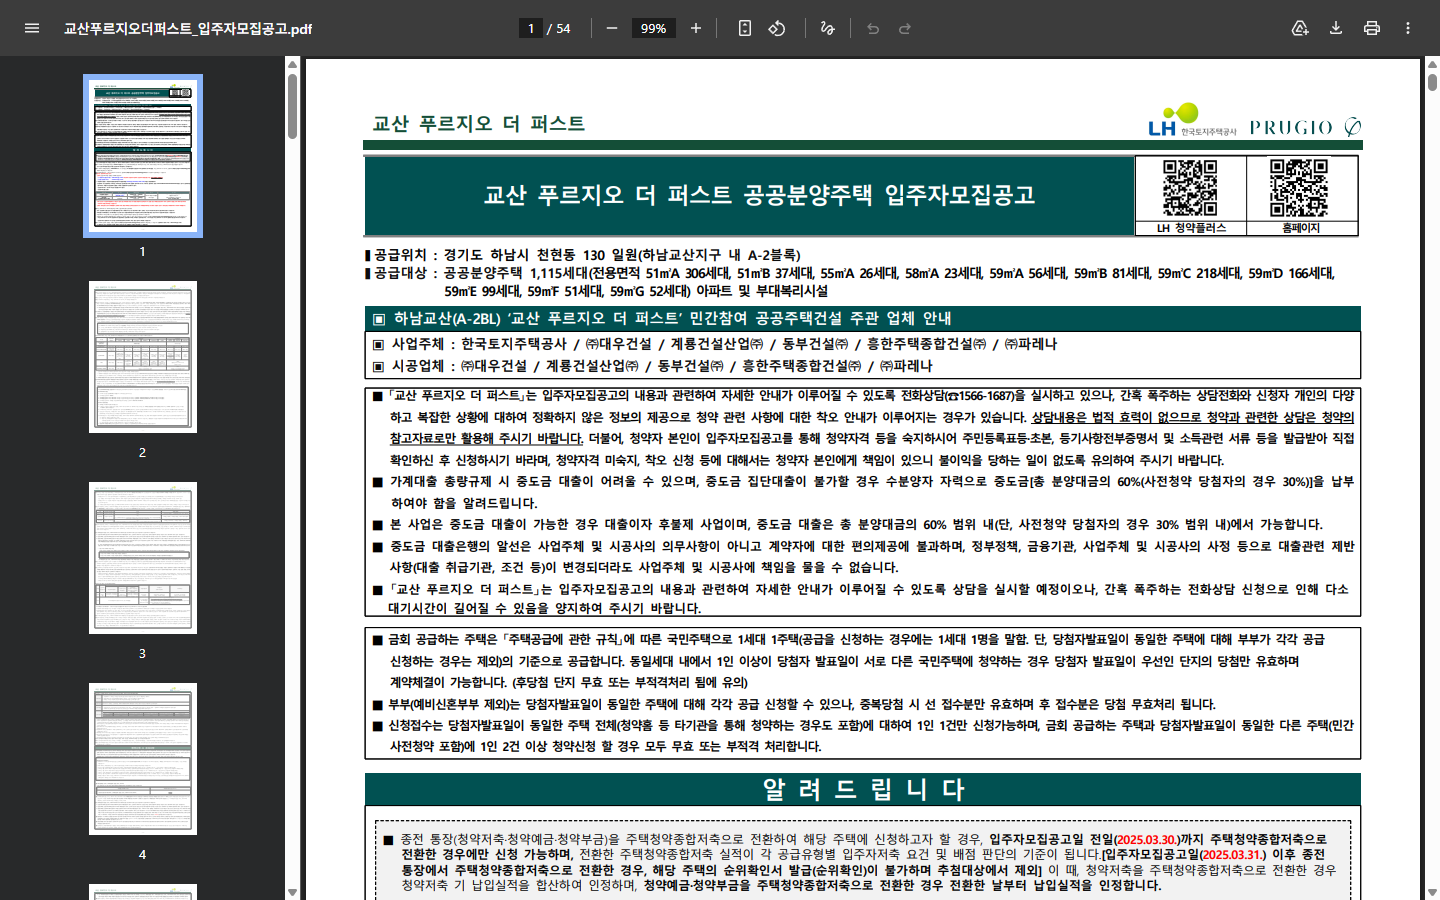Viewport: 1440px width, 900px height.
Task: Click the 홈페이지 QR code
Action: [1299, 188]
